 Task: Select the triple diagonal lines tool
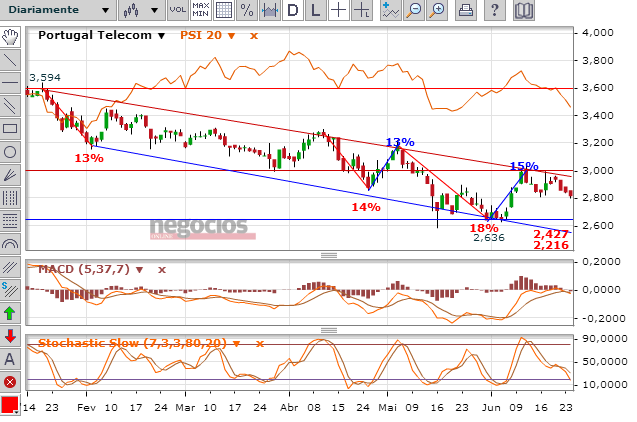tap(10, 267)
